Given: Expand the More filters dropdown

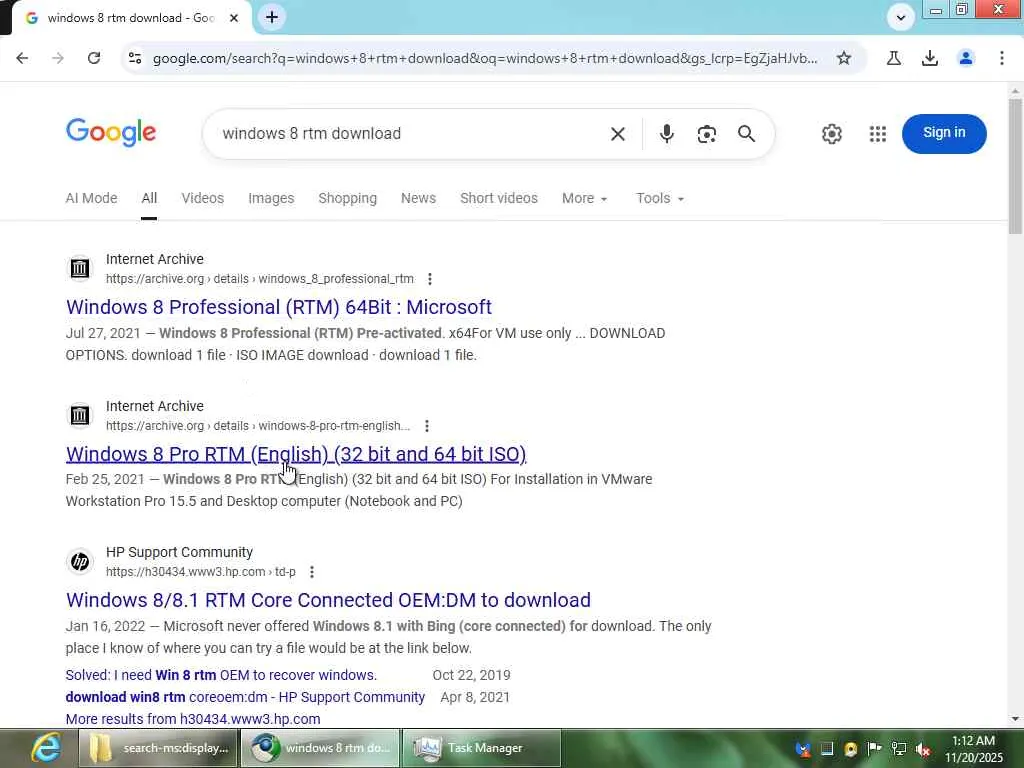Looking at the screenshot, I should (x=584, y=198).
